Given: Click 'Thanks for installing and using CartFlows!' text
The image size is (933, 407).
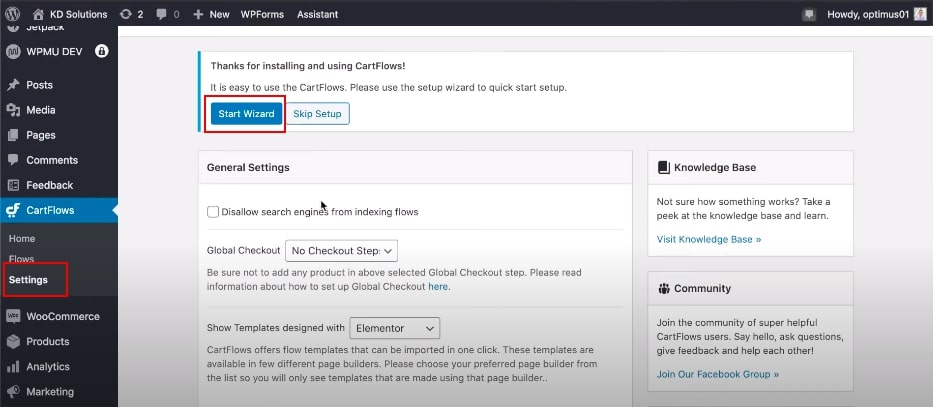Looking at the screenshot, I should [308, 66].
